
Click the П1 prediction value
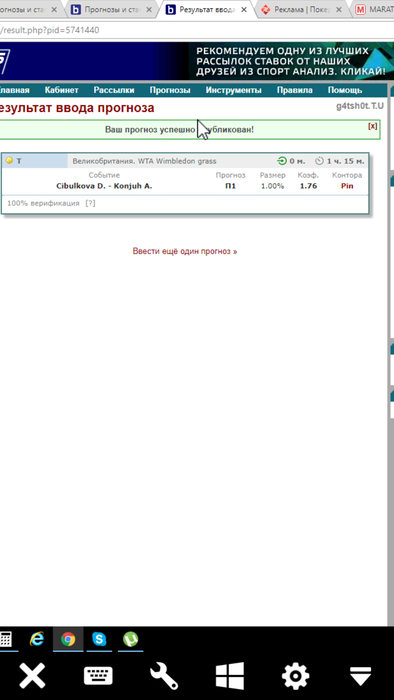point(231,186)
